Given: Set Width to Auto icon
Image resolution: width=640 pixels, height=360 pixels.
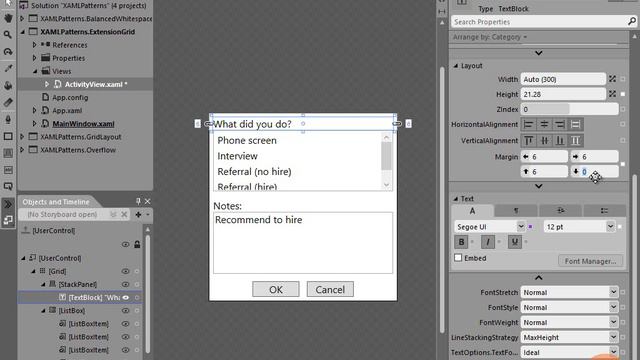Looking at the screenshot, I should [612, 79].
